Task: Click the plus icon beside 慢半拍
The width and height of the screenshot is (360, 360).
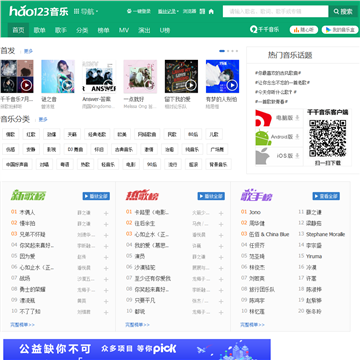Action: click(106, 224)
